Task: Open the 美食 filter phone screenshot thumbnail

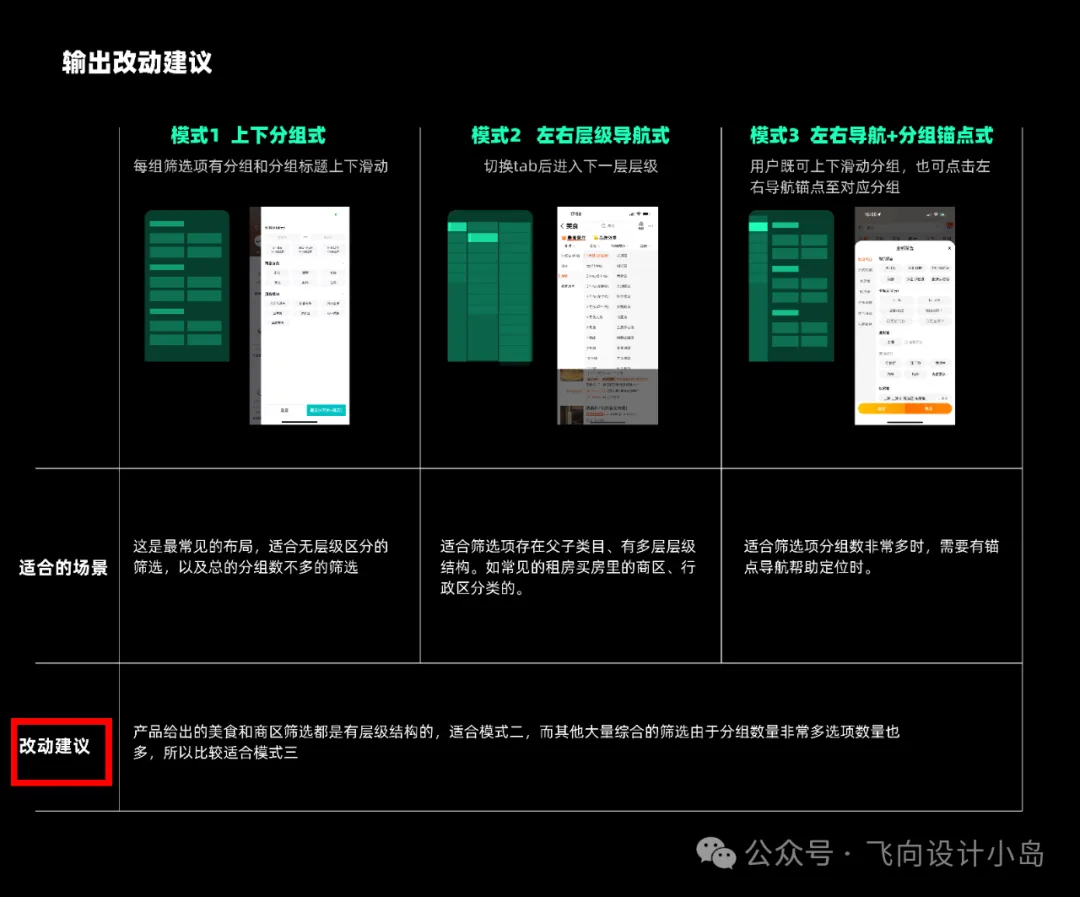Action: 608,316
